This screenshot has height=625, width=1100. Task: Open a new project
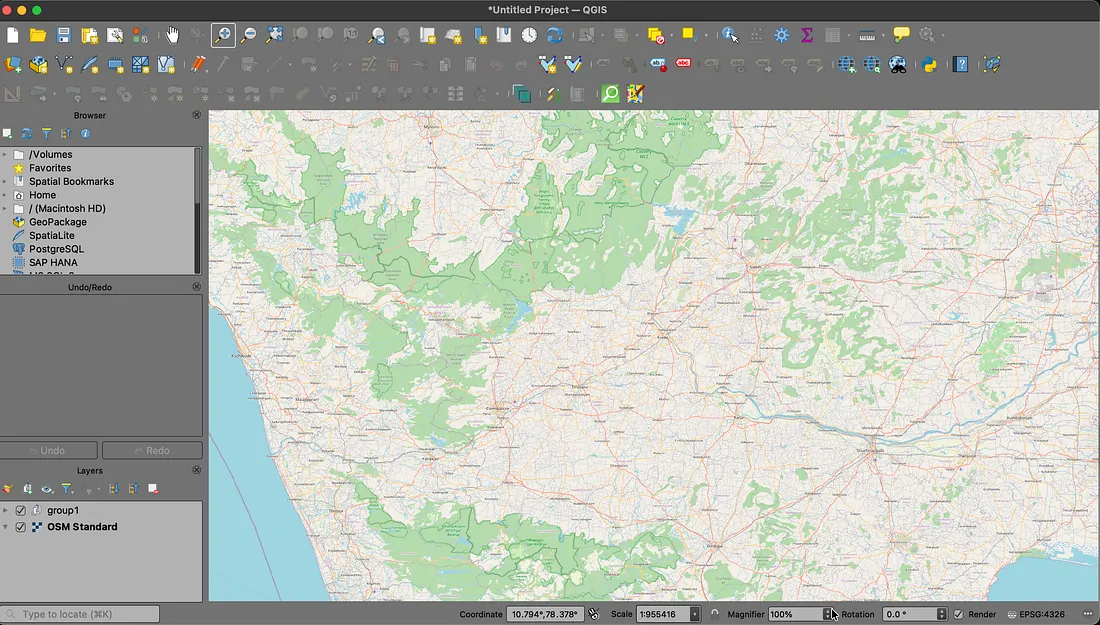pyautogui.click(x=12, y=34)
